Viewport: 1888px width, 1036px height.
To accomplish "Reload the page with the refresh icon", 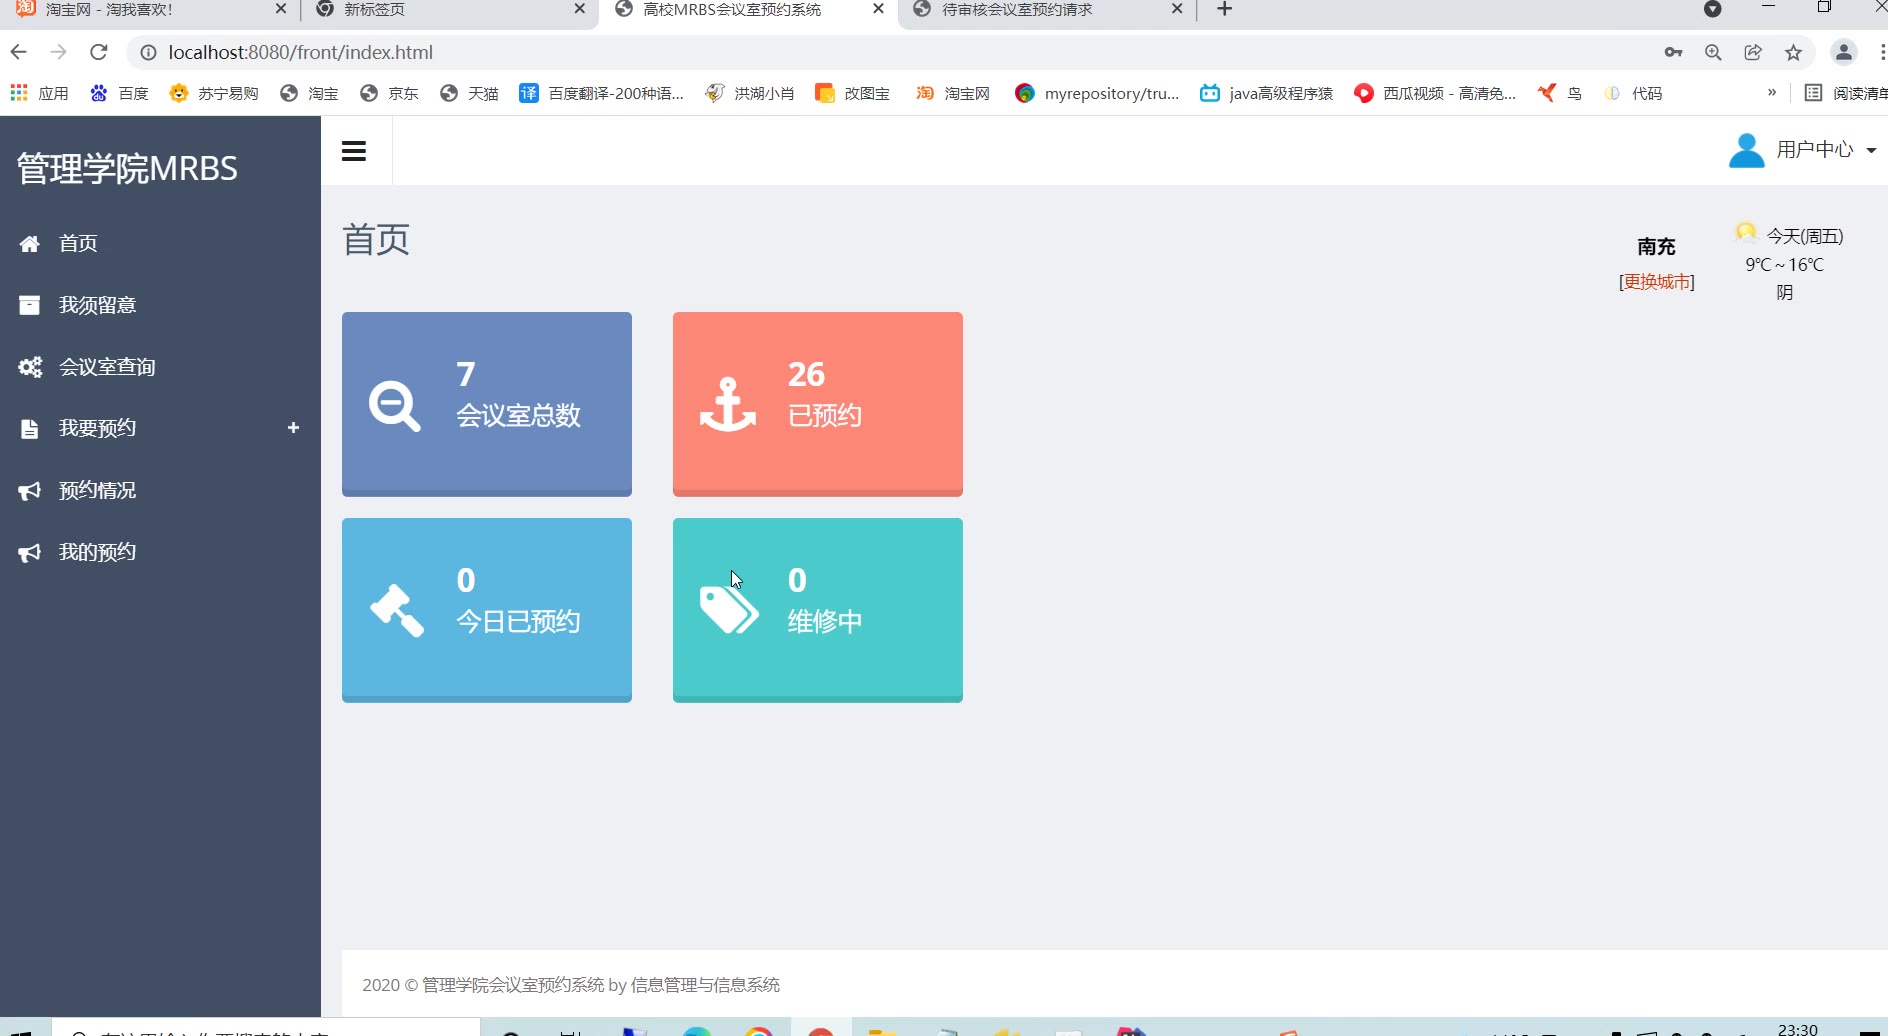I will tap(98, 52).
